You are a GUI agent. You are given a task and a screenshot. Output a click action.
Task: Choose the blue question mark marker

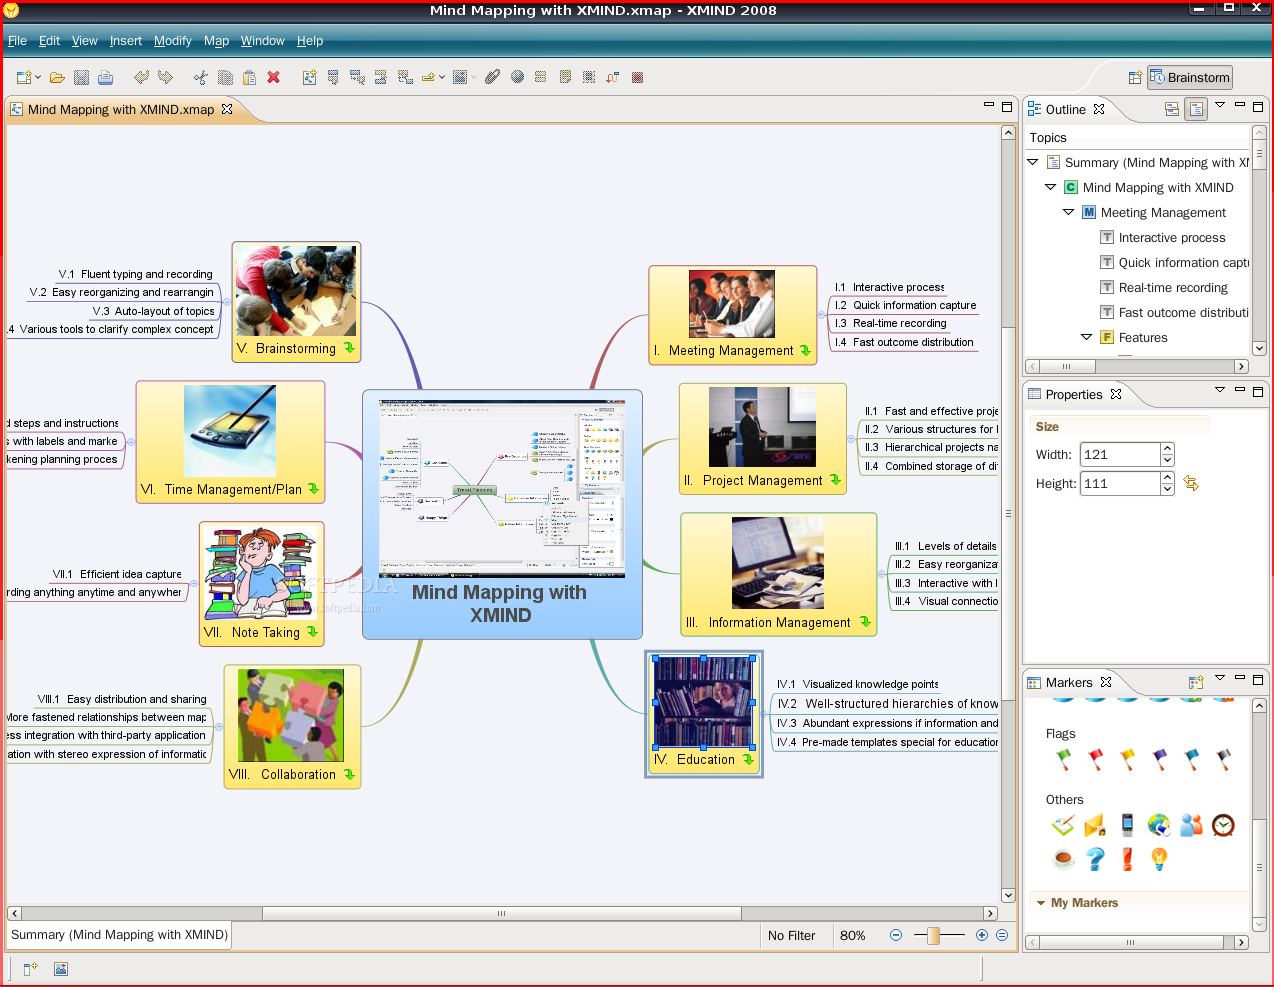pos(1095,858)
